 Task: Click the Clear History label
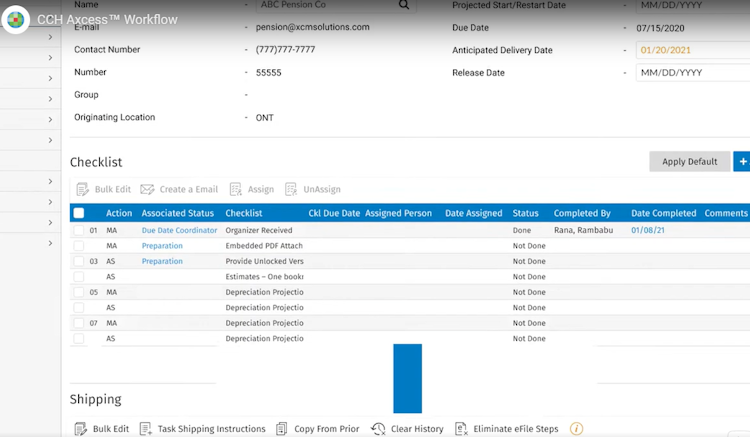click(417, 429)
